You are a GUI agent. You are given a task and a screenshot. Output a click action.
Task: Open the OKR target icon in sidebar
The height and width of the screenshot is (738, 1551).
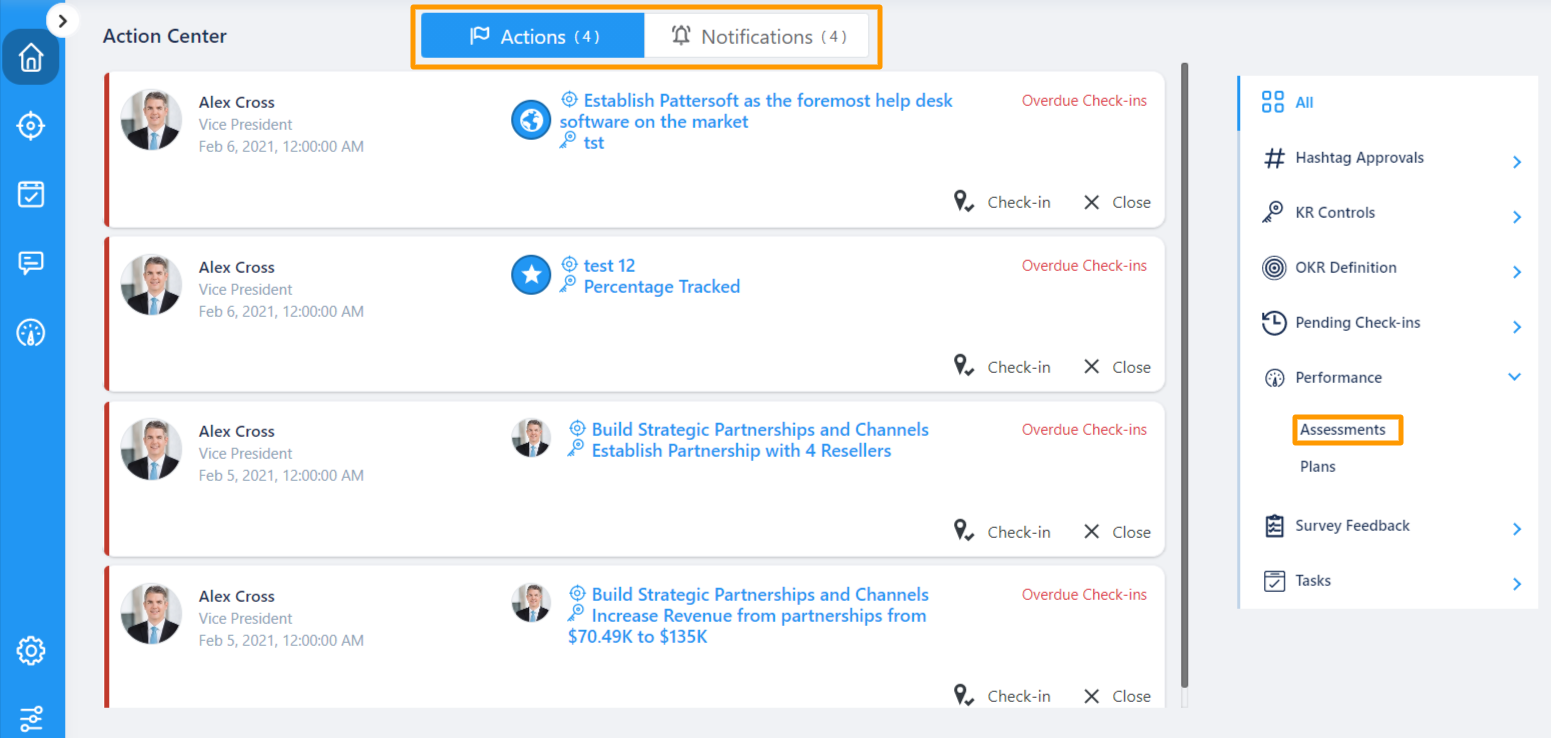click(31, 126)
